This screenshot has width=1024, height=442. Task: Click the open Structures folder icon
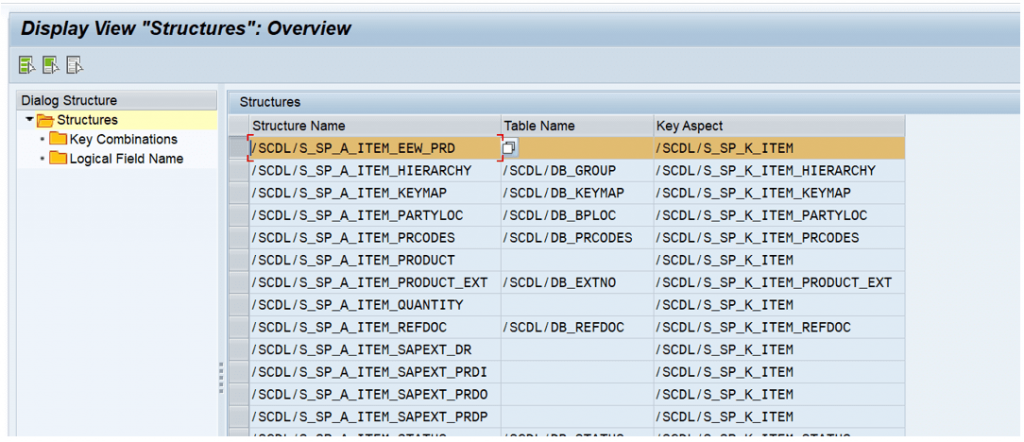(45, 120)
